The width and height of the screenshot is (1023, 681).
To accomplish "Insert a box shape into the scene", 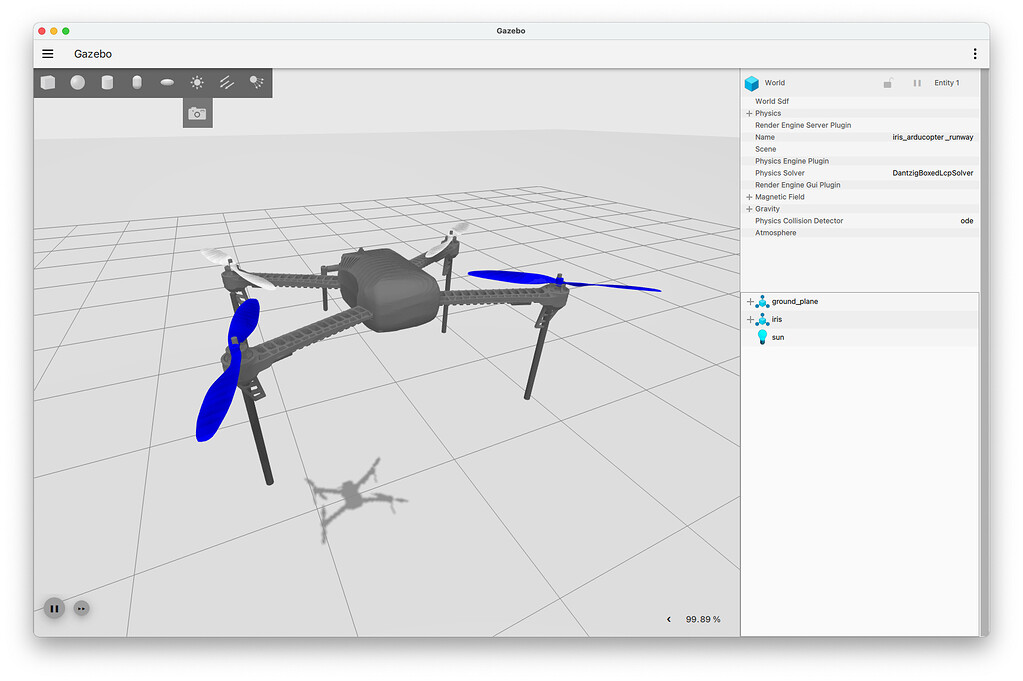I will 47,82.
